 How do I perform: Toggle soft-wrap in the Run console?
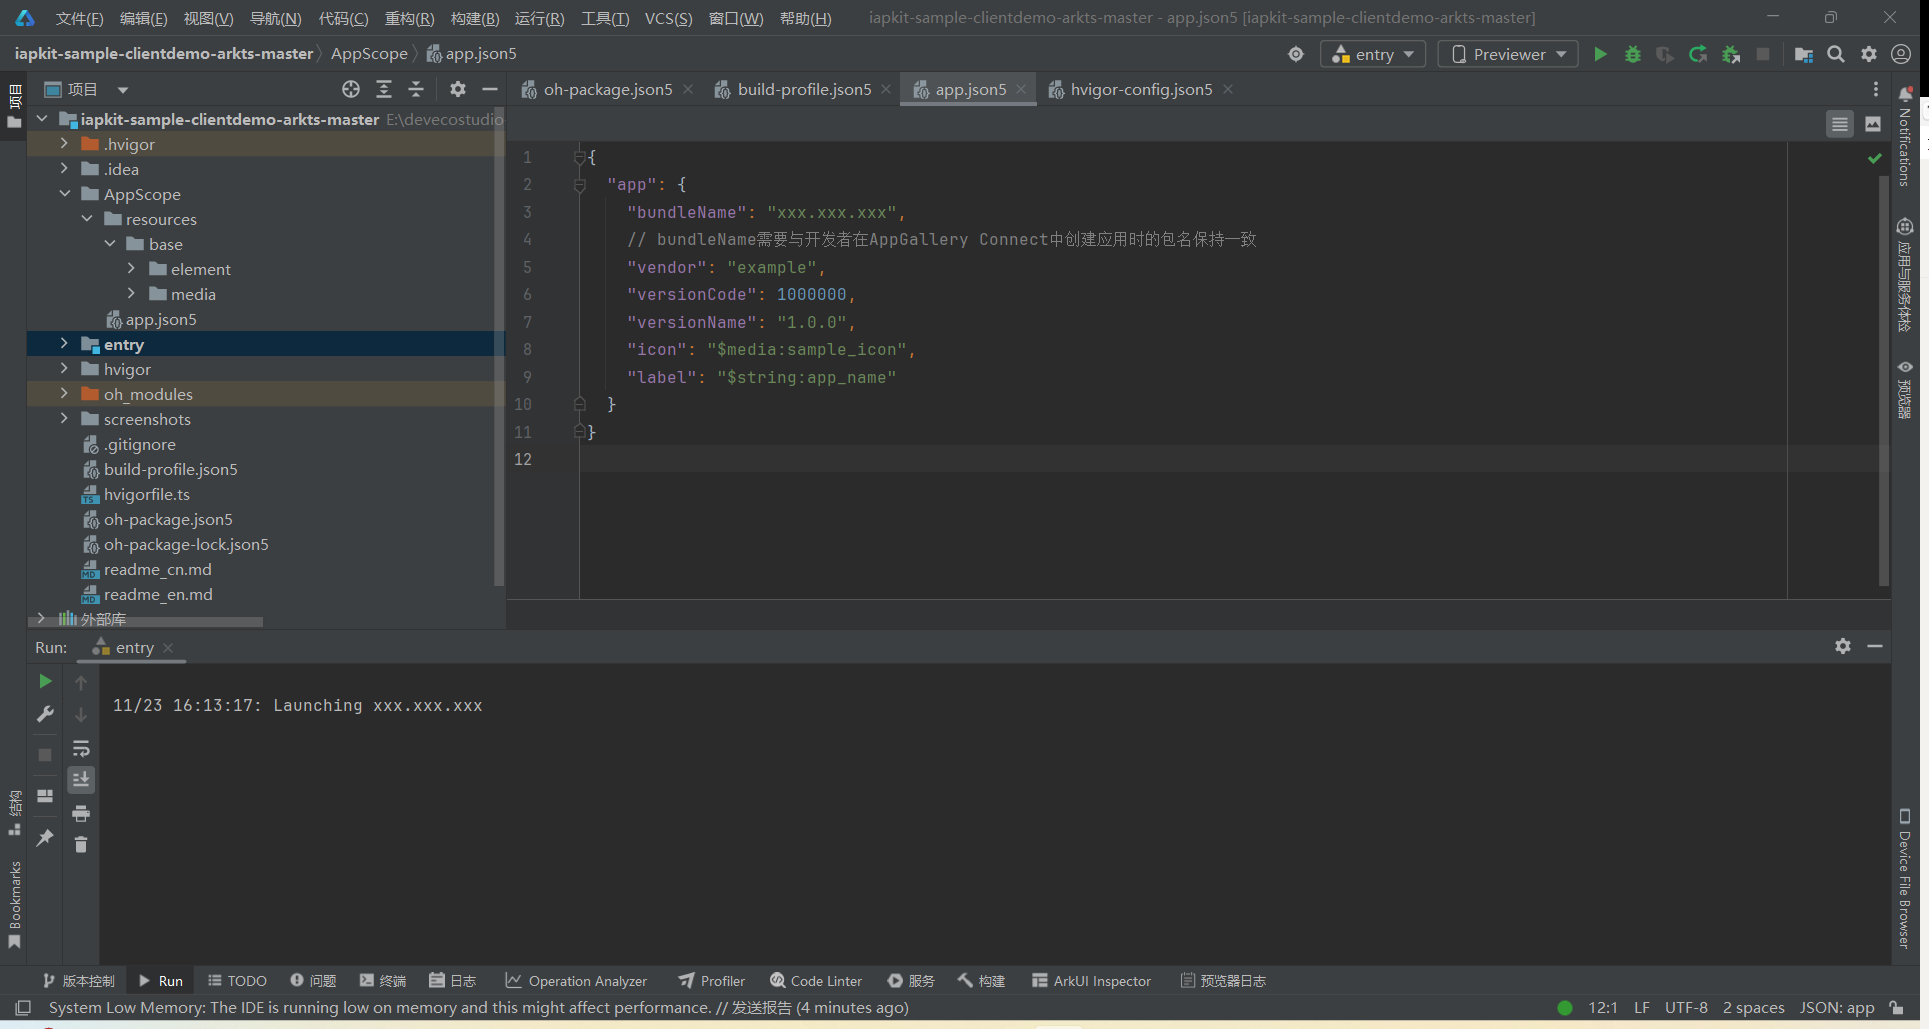pyautogui.click(x=81, y=748)
